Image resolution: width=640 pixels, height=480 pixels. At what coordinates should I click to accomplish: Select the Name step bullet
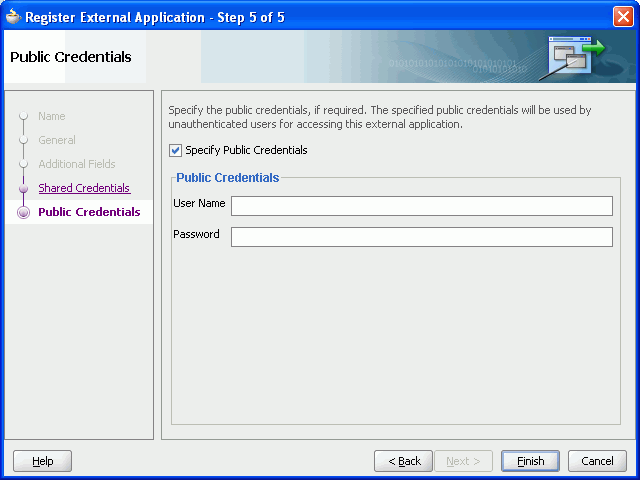[x=23, y=116]
